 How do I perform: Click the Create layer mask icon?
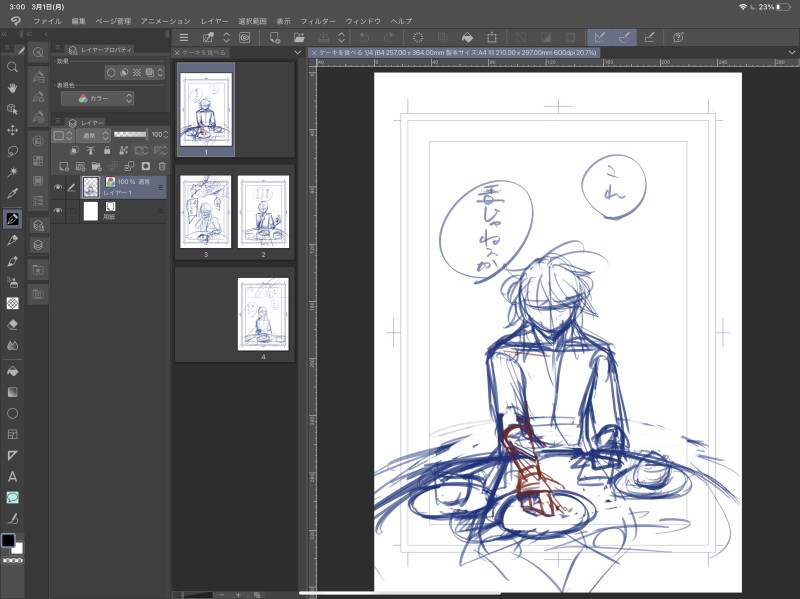145,166
